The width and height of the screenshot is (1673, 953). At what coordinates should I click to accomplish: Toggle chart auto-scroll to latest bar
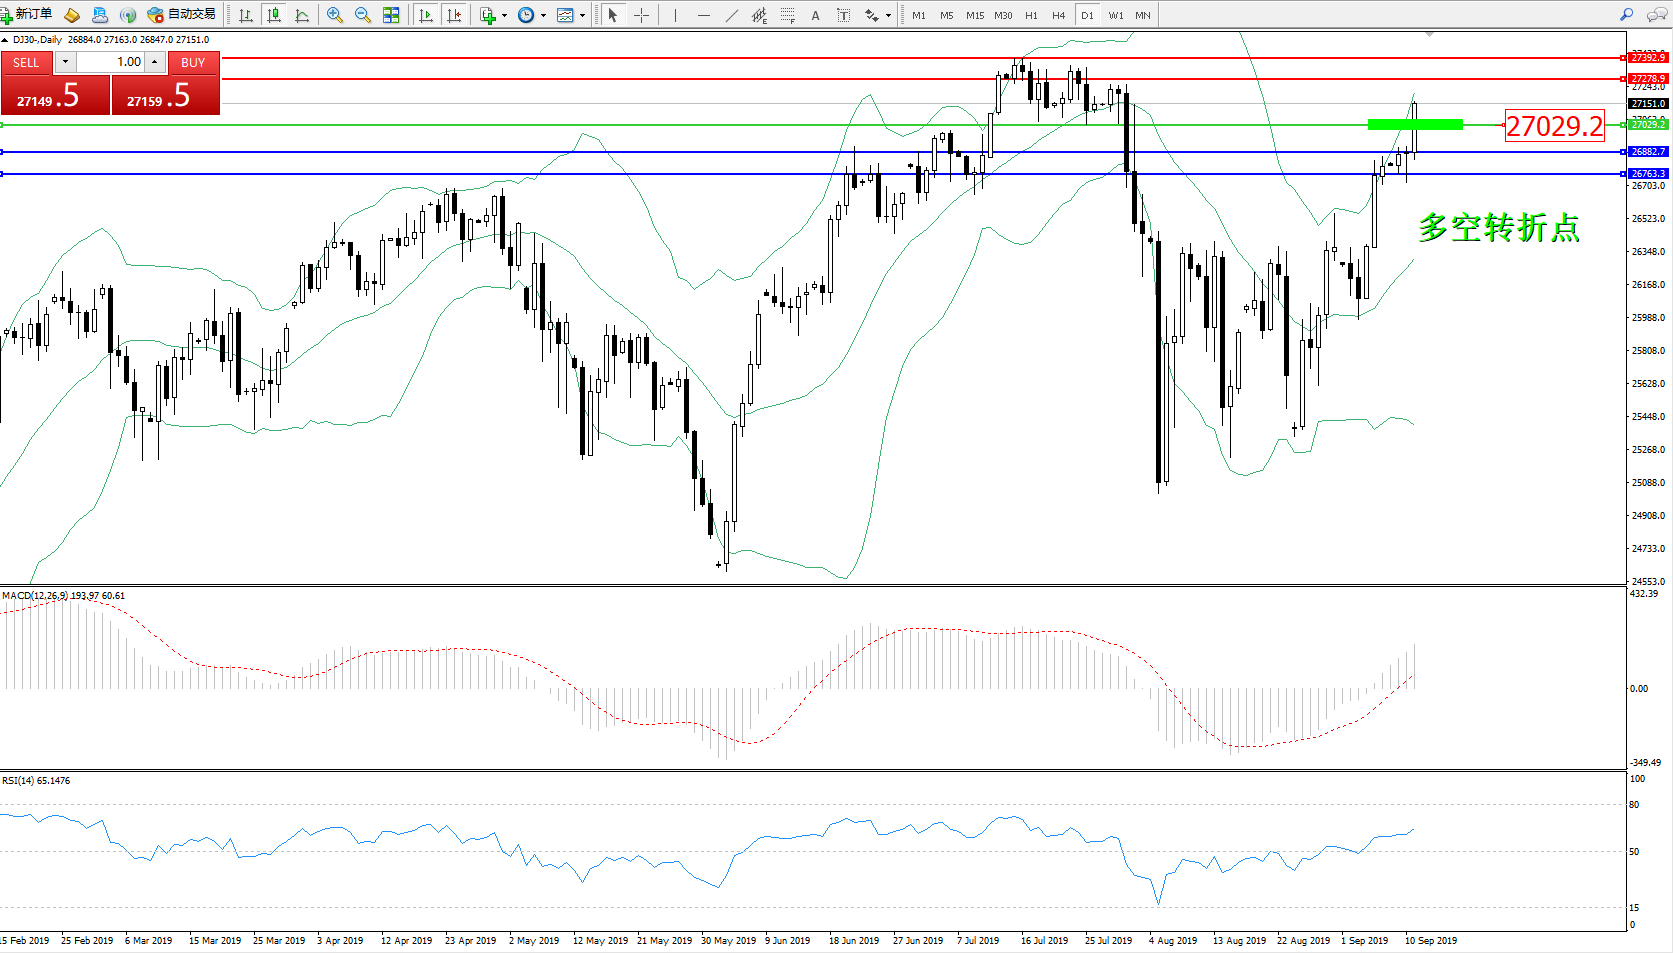click(426, 15)
